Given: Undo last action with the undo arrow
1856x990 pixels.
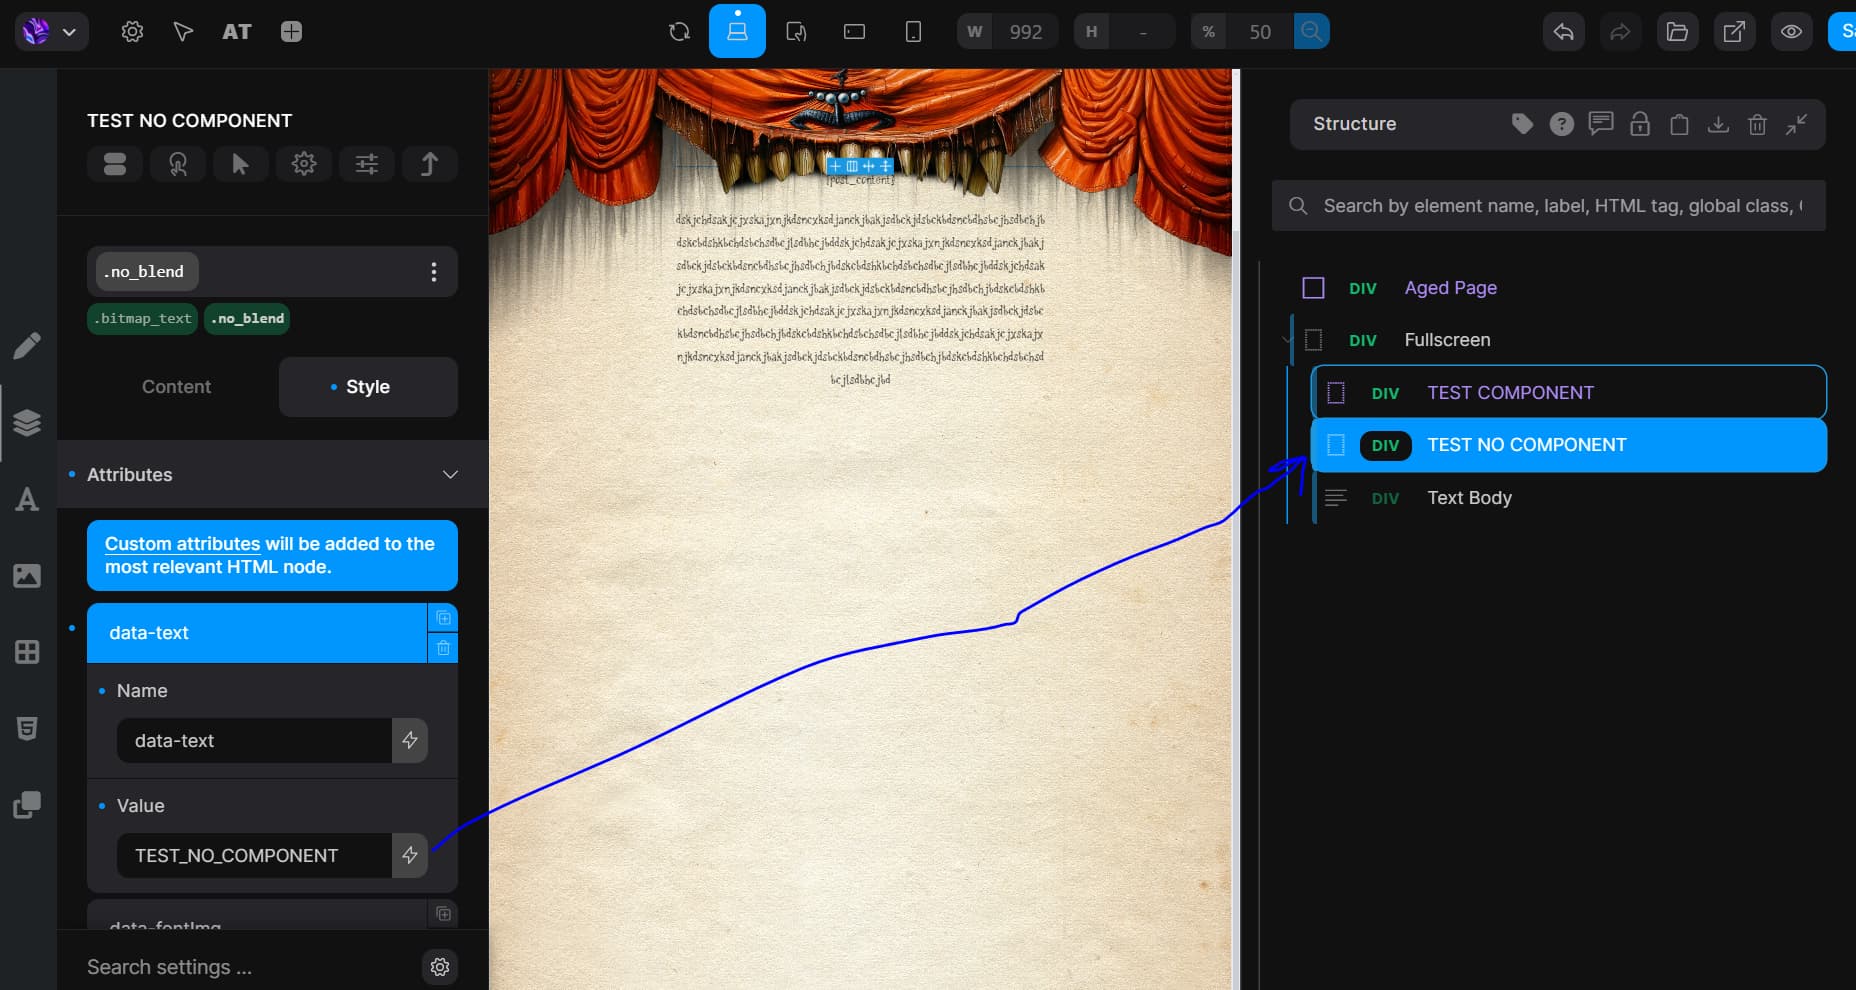Looking at the screenshot, I should coord(1564,32).
